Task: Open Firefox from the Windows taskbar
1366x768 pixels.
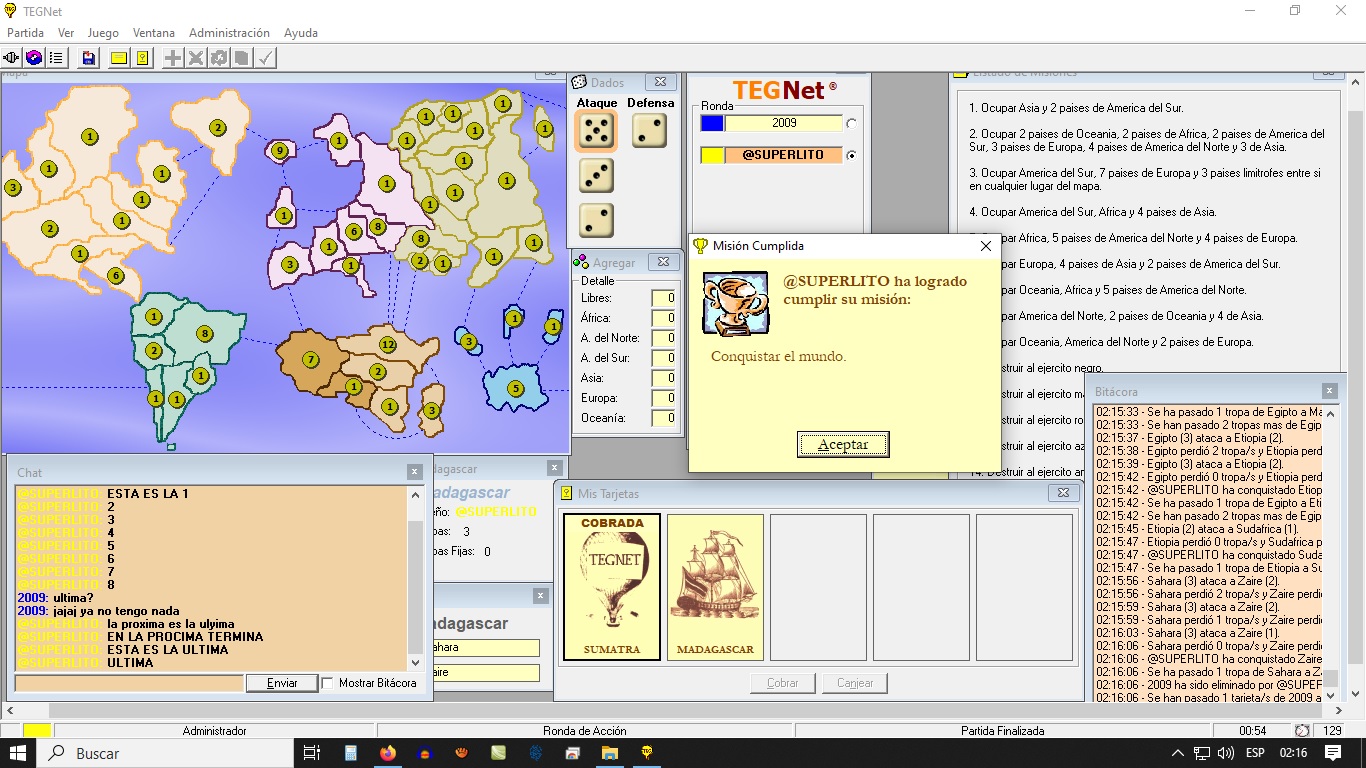Action: pyautogui.click(x=388, y=753)
